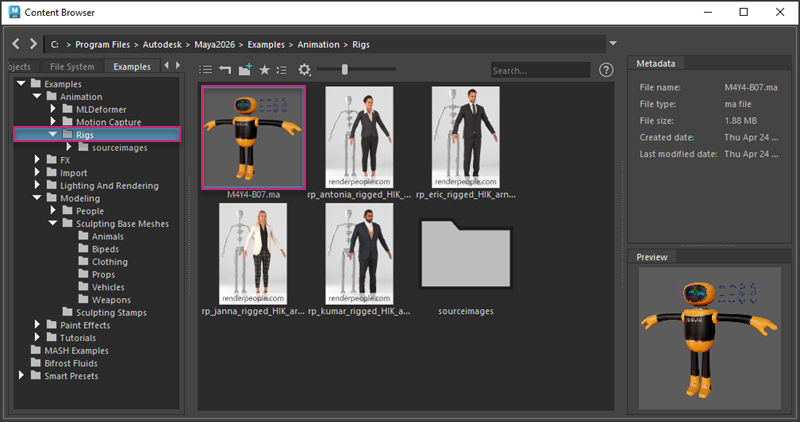Select the Sculpting Stamps folder

pyautogui.click(x=105, y=312)
